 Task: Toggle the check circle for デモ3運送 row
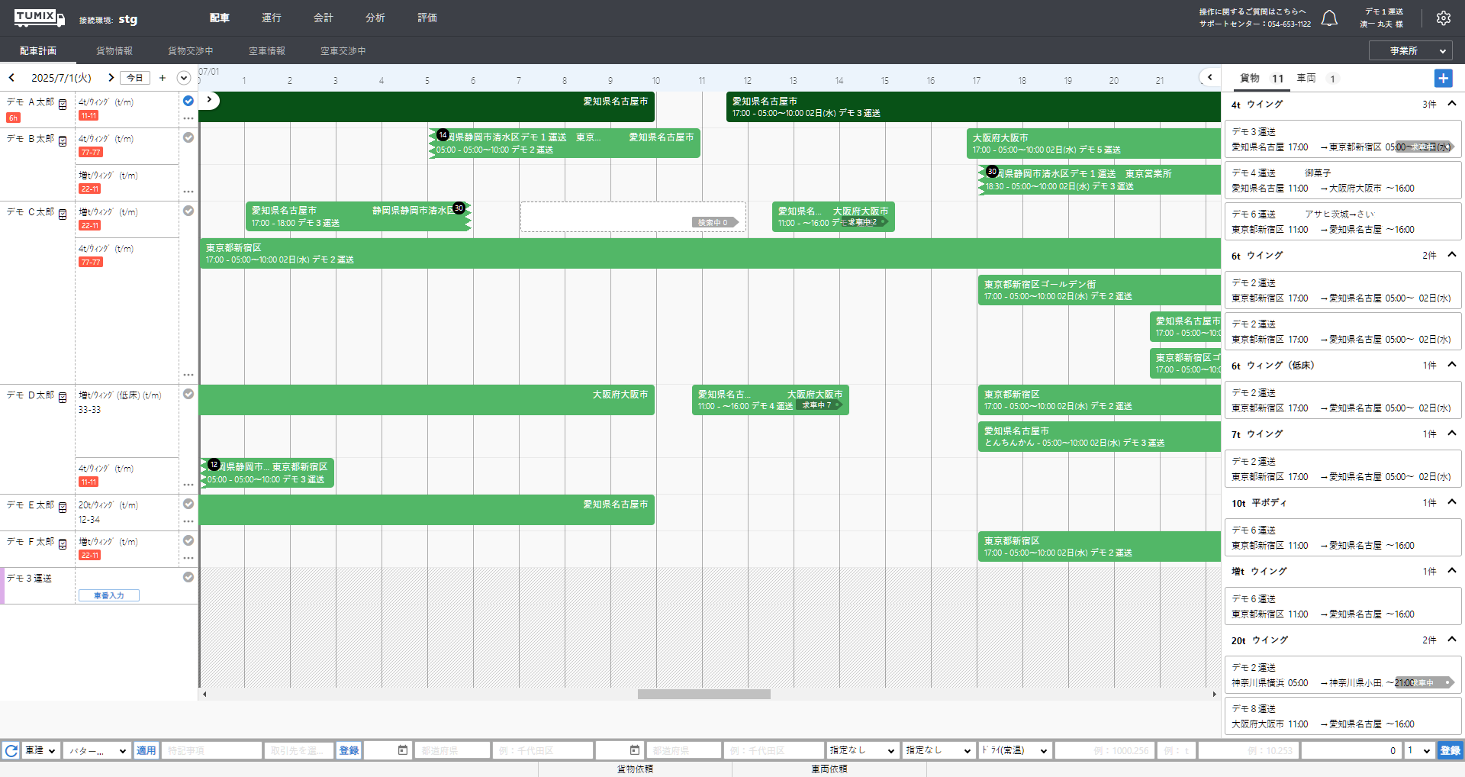188,577
